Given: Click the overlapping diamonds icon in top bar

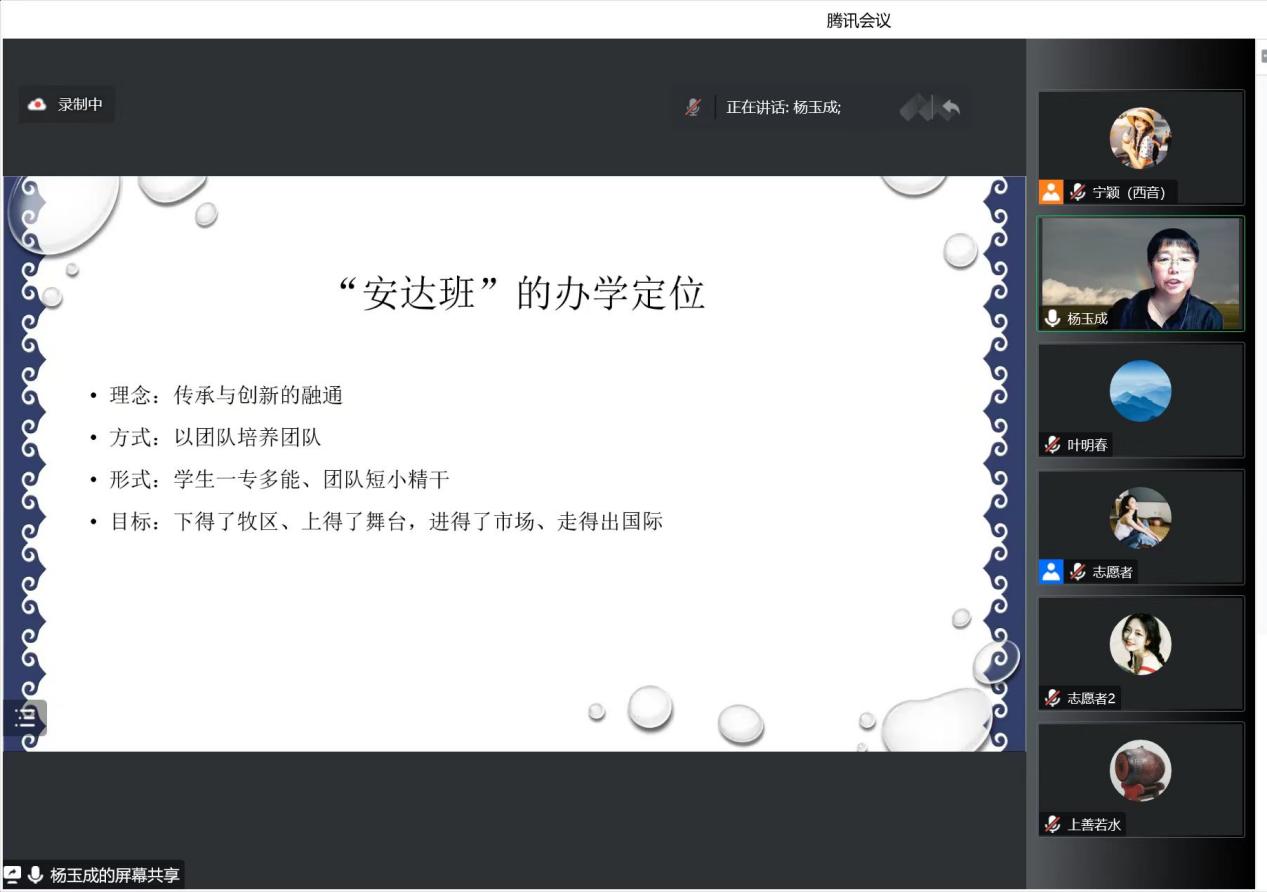Looking at the screenshot, I should pyautogui.click(x=916, y=107).
